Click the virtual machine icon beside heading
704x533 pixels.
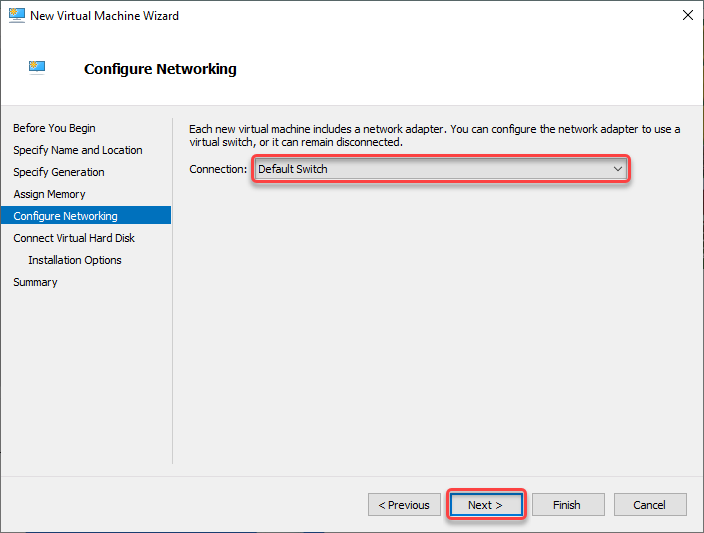[37, 67]
